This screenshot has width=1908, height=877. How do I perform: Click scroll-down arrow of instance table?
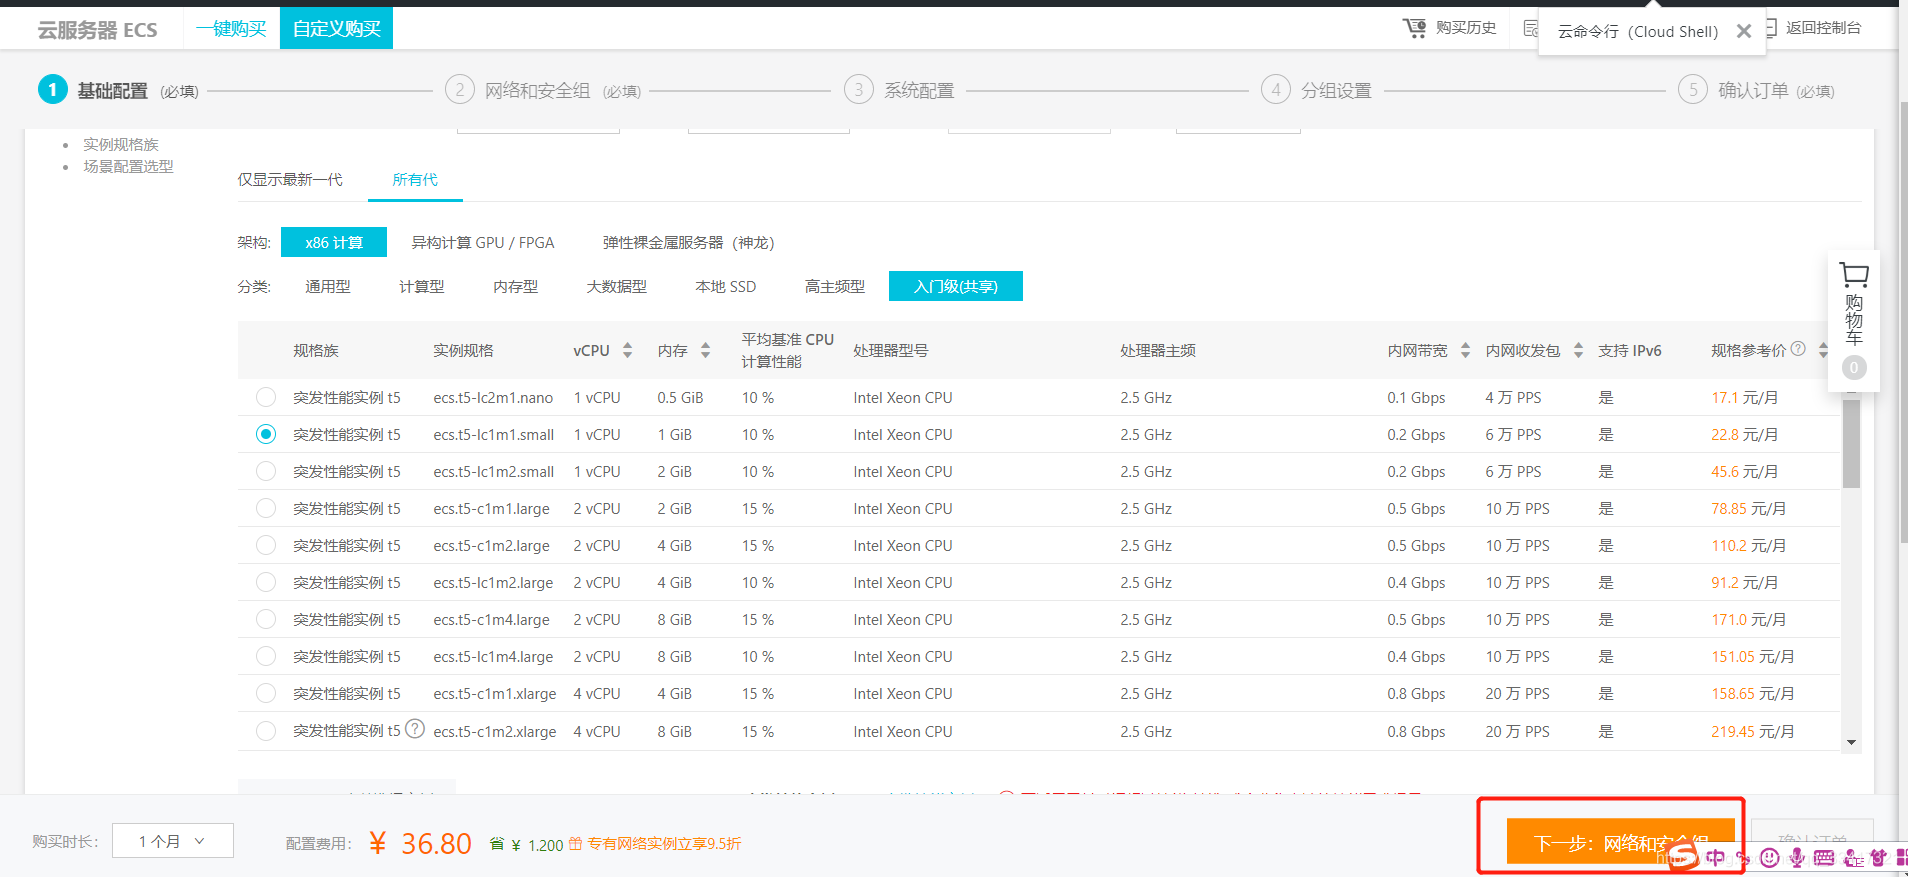[1852, 742]
